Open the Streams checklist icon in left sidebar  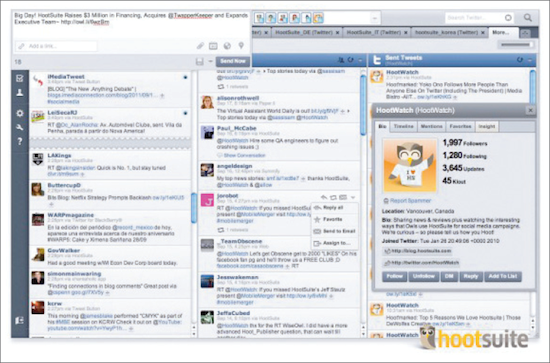20,78
